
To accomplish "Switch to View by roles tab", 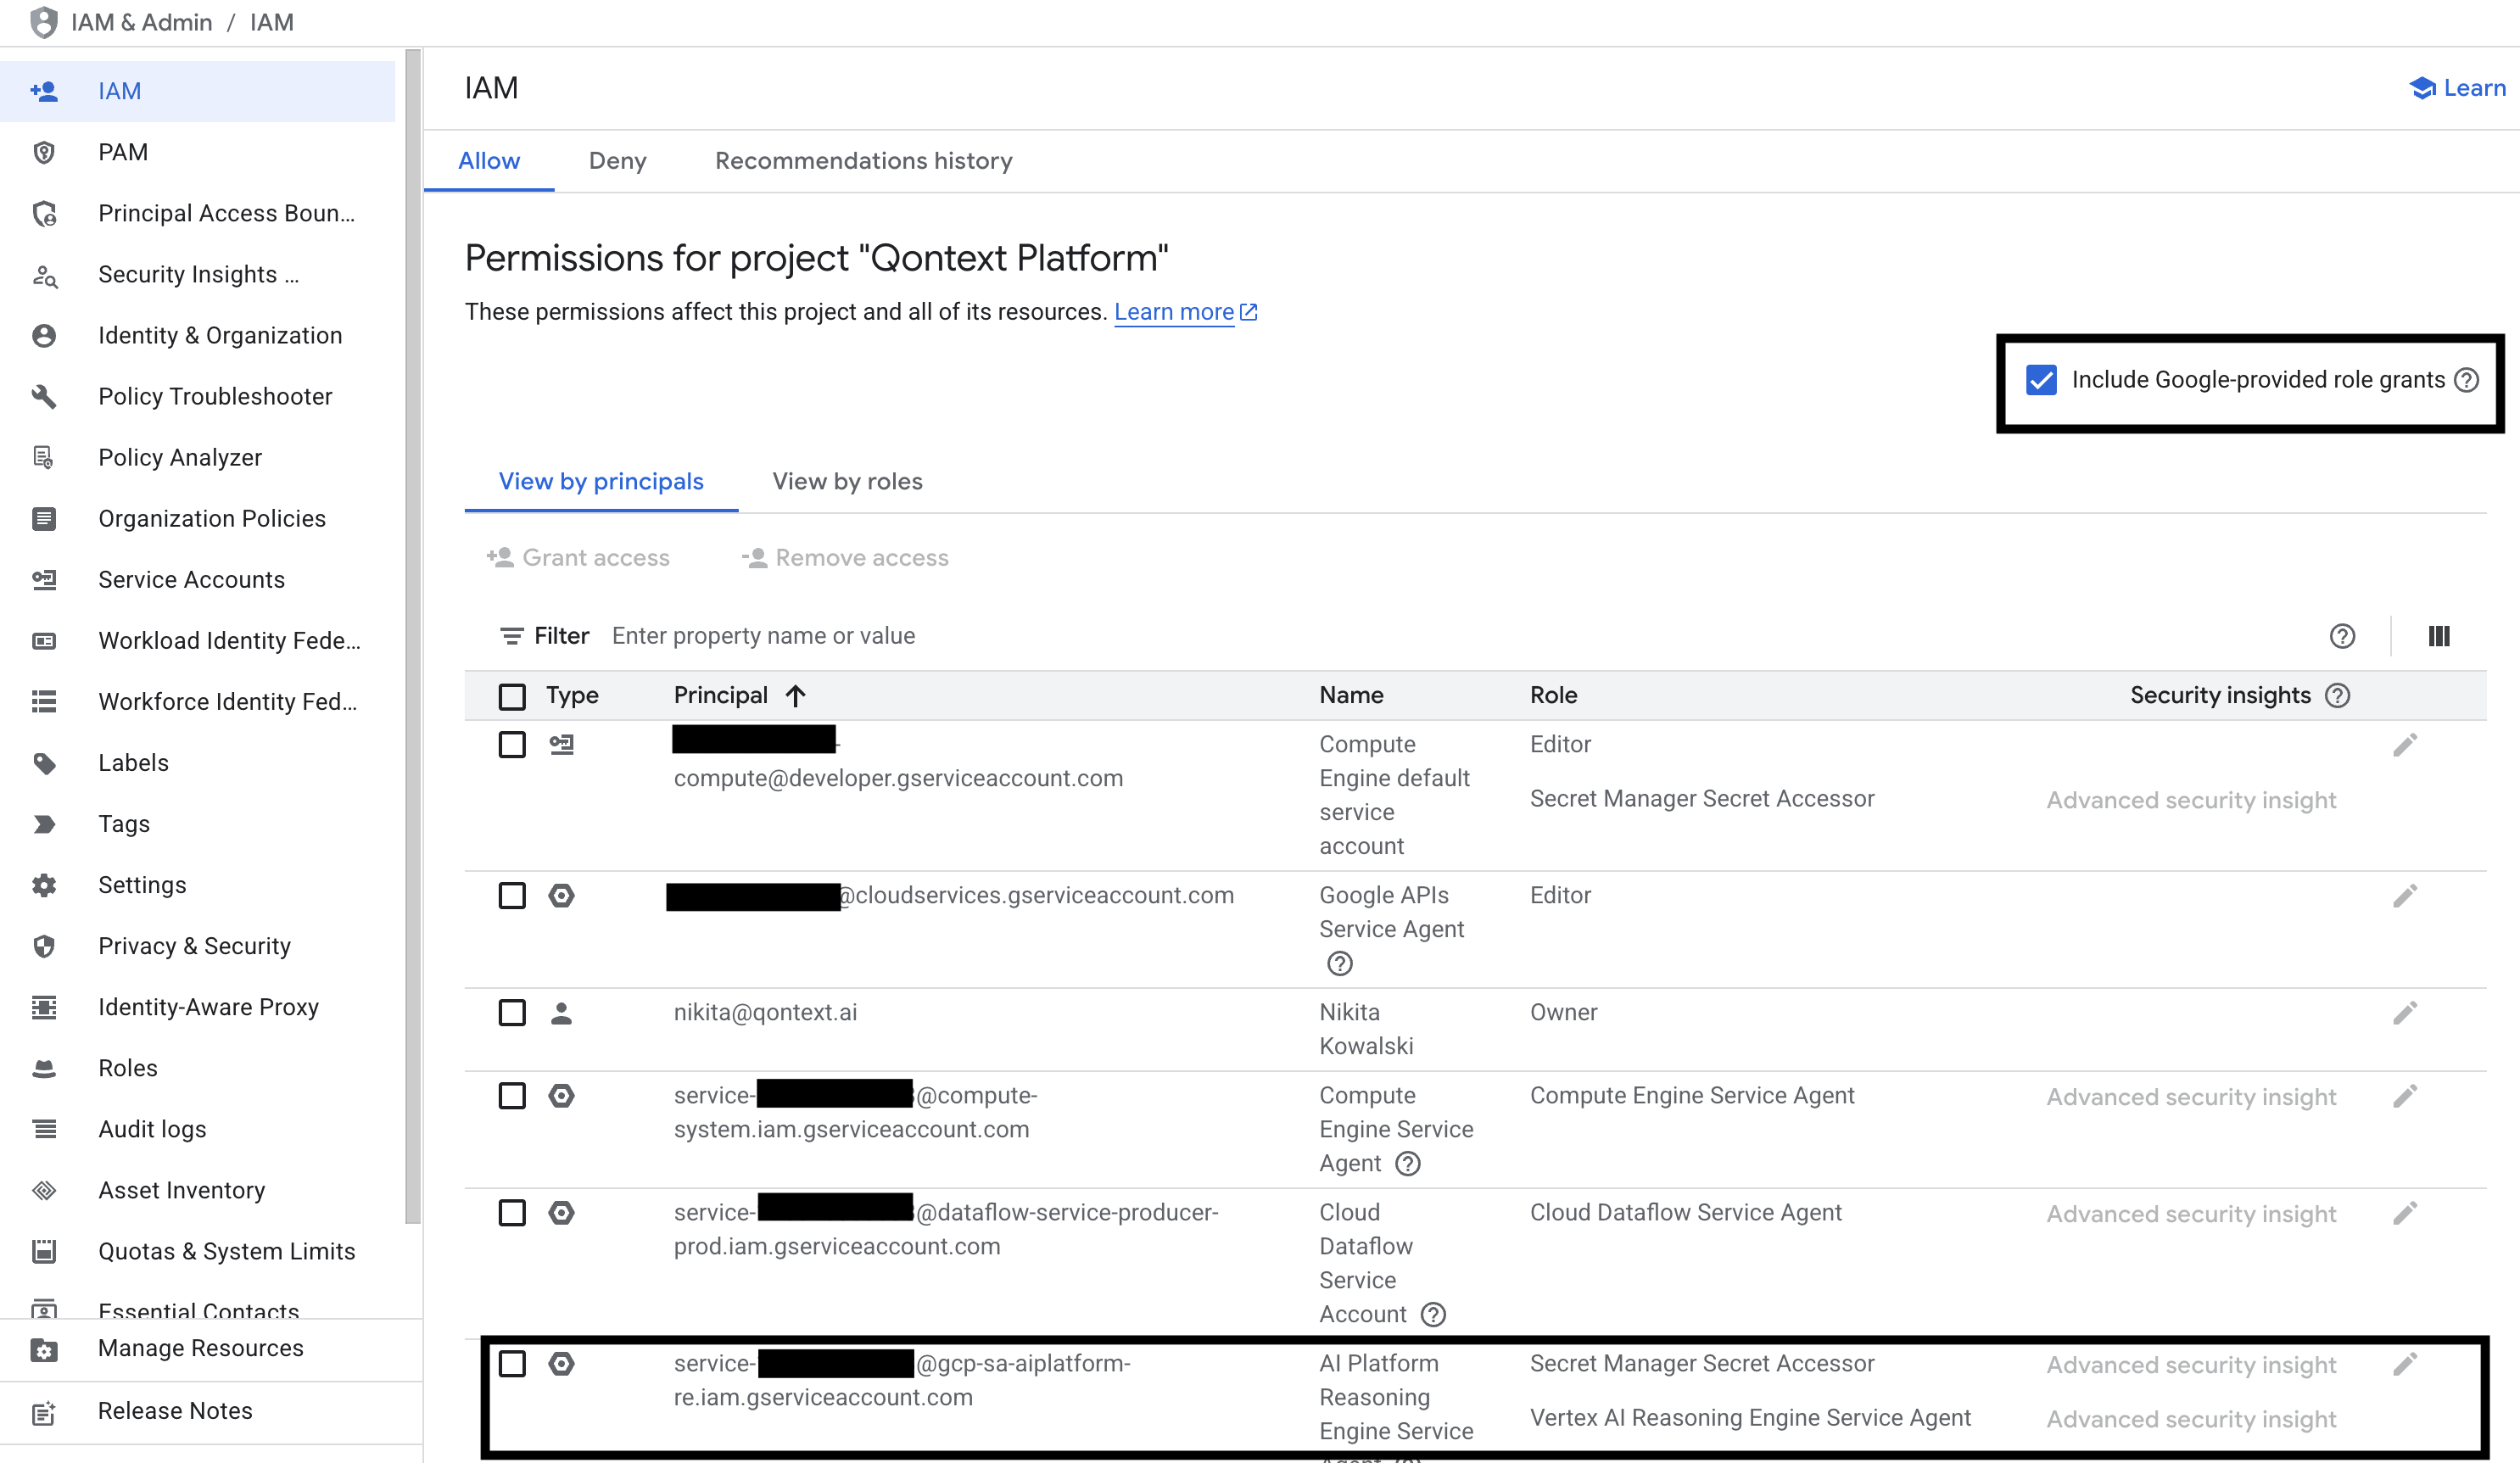I will click(x=846, y=481).
